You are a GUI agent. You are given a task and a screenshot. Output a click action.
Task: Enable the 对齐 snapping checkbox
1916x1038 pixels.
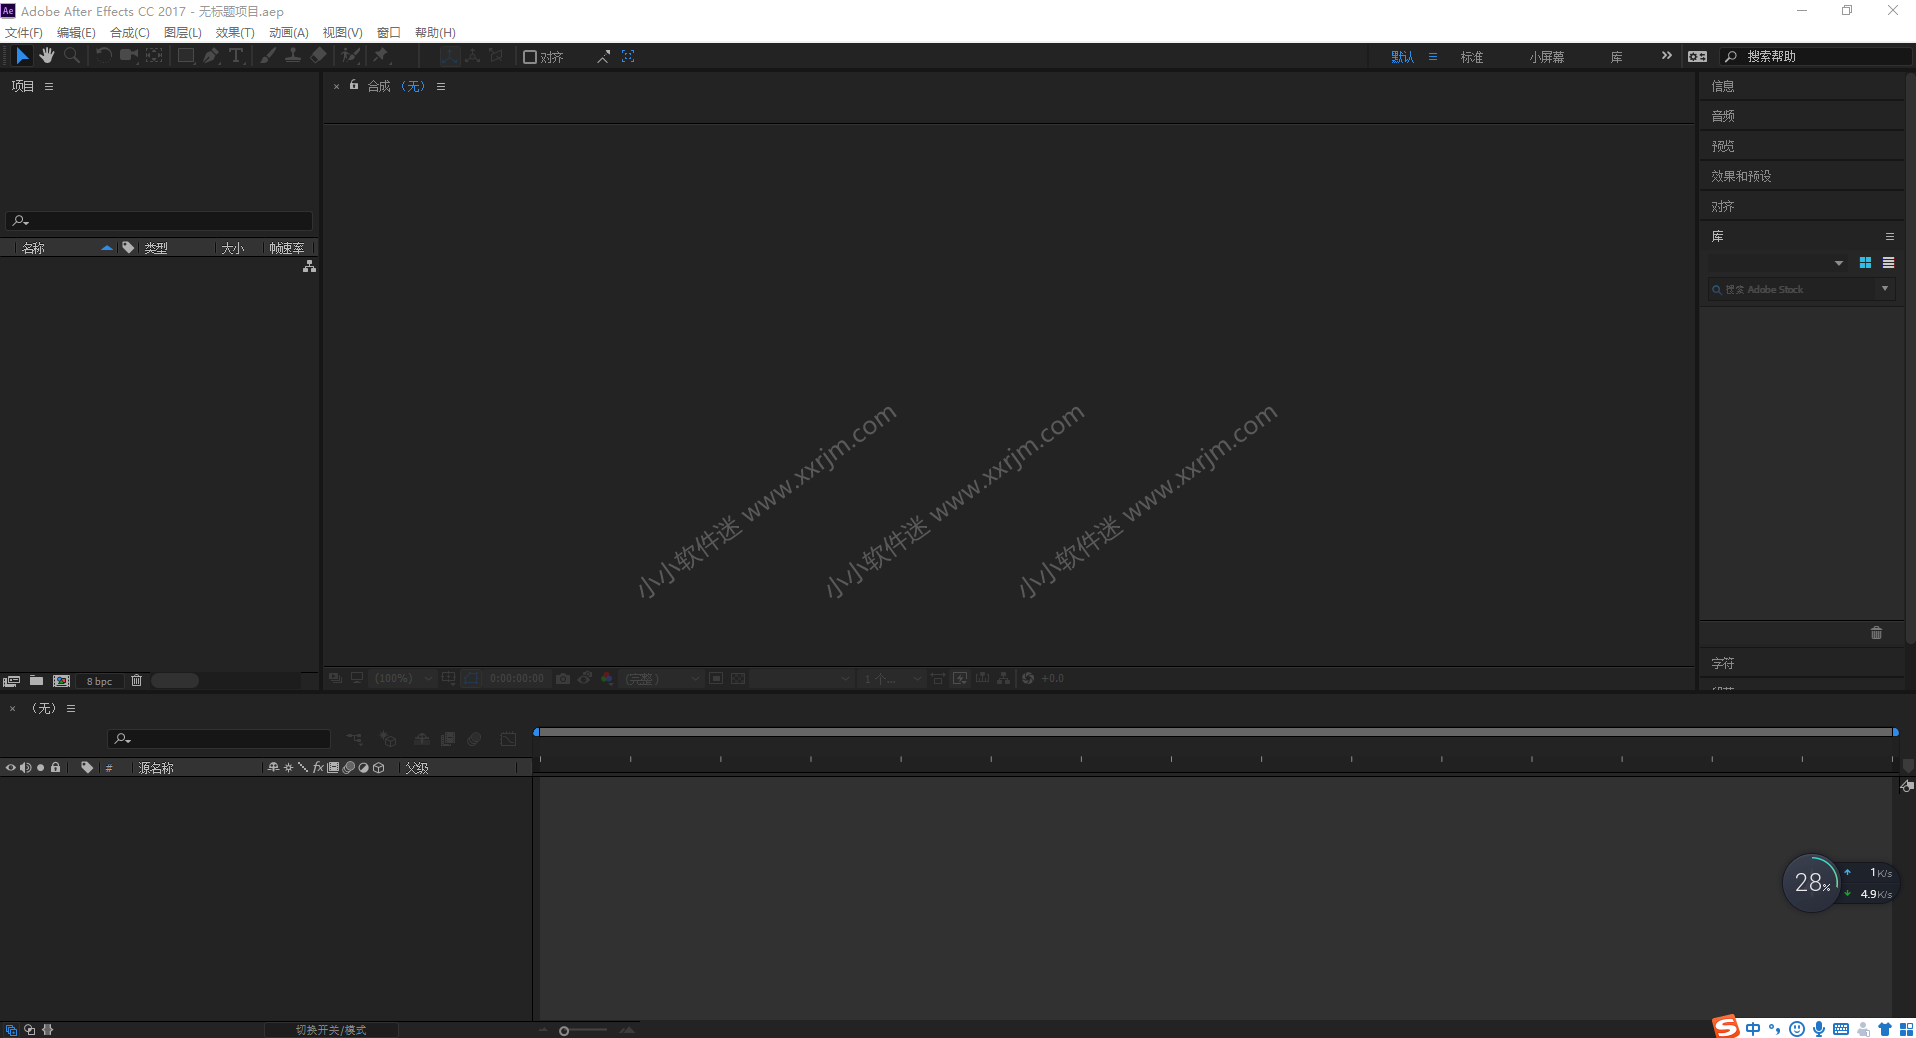(530, 57)
